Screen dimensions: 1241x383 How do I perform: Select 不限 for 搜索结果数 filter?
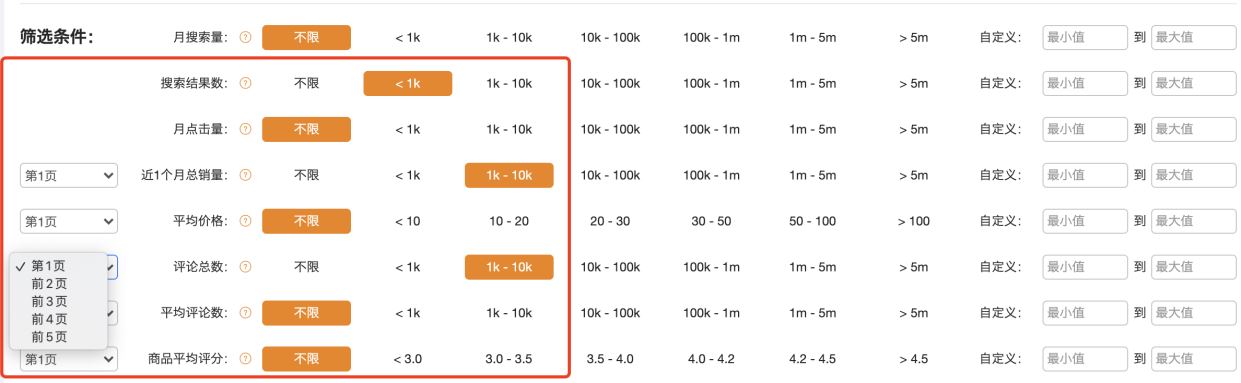pyautogui.click(x=306, y=84)
